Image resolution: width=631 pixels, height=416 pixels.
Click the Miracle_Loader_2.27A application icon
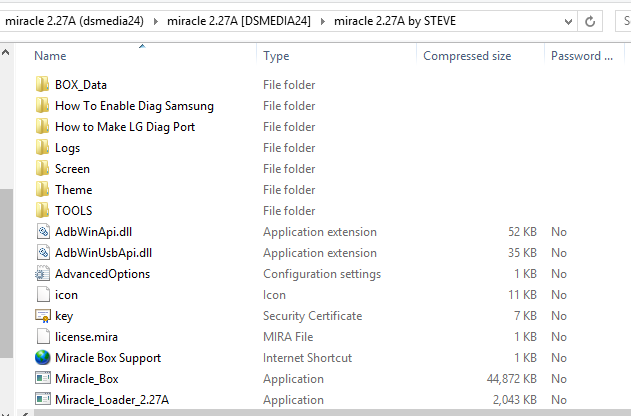coord(43,399)
